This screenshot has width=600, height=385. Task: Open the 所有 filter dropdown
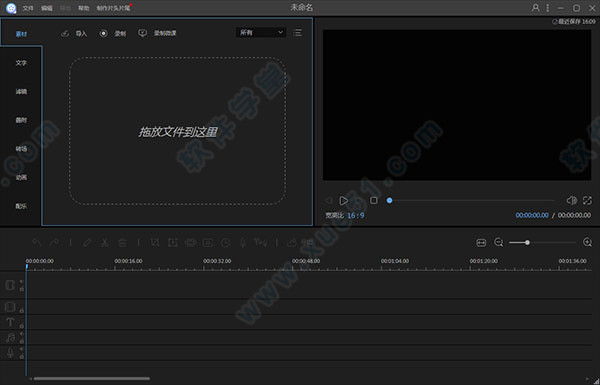[x=261, y=33]
